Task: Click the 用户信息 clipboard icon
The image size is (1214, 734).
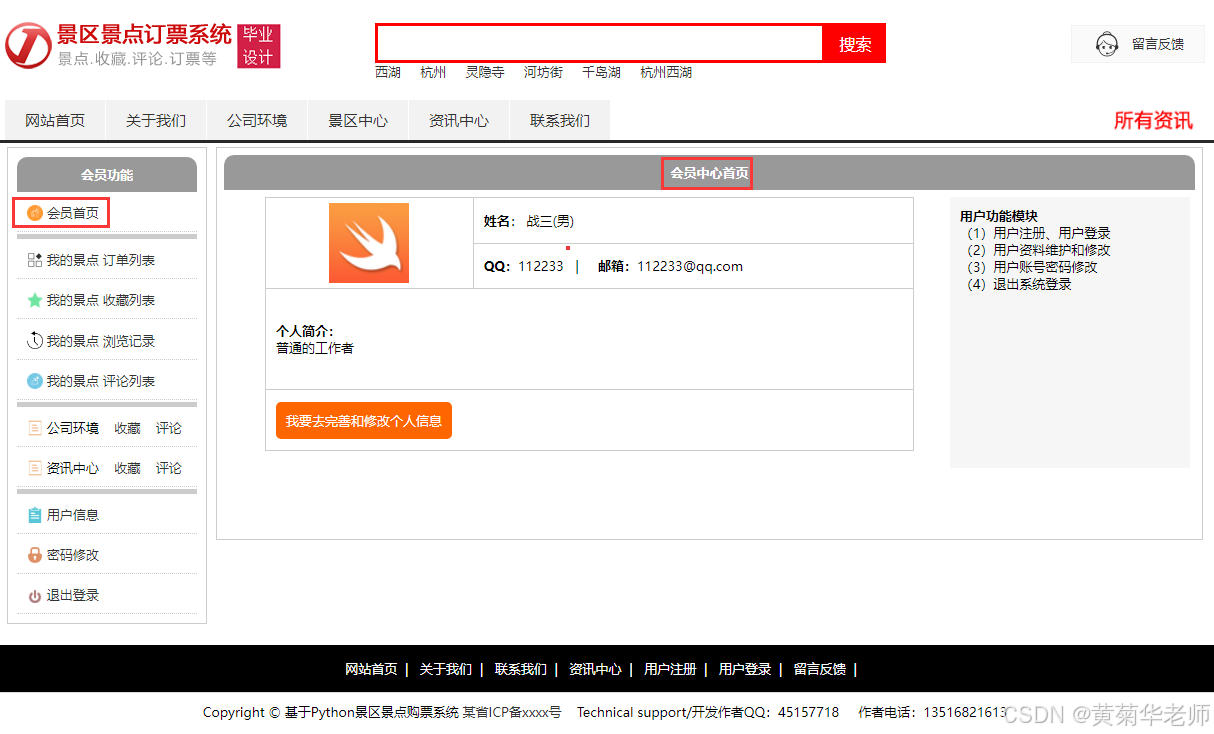Action: (35, 515)
